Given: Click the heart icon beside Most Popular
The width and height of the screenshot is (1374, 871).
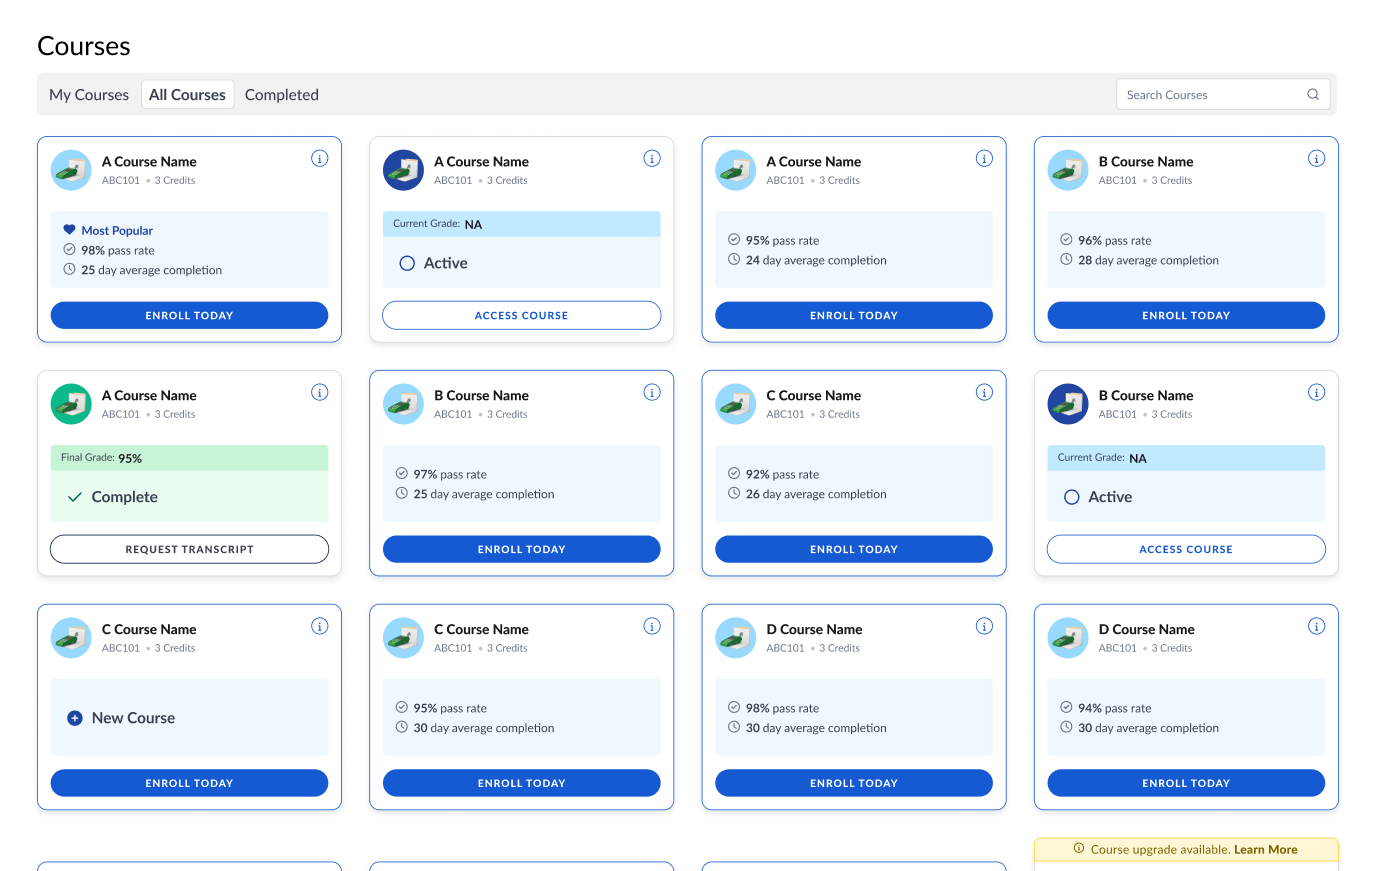Looking at the screenshot, I should click(x=69, y=230).
